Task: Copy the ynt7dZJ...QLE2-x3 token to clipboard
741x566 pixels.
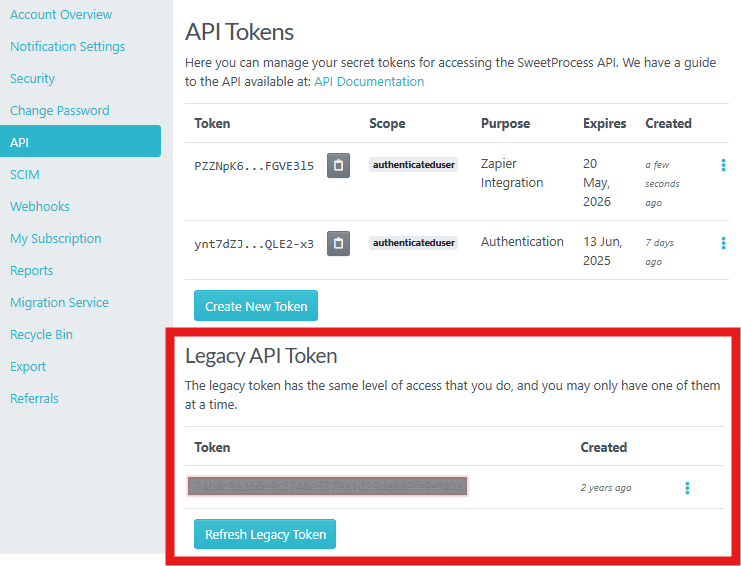Action: [338, 243]
